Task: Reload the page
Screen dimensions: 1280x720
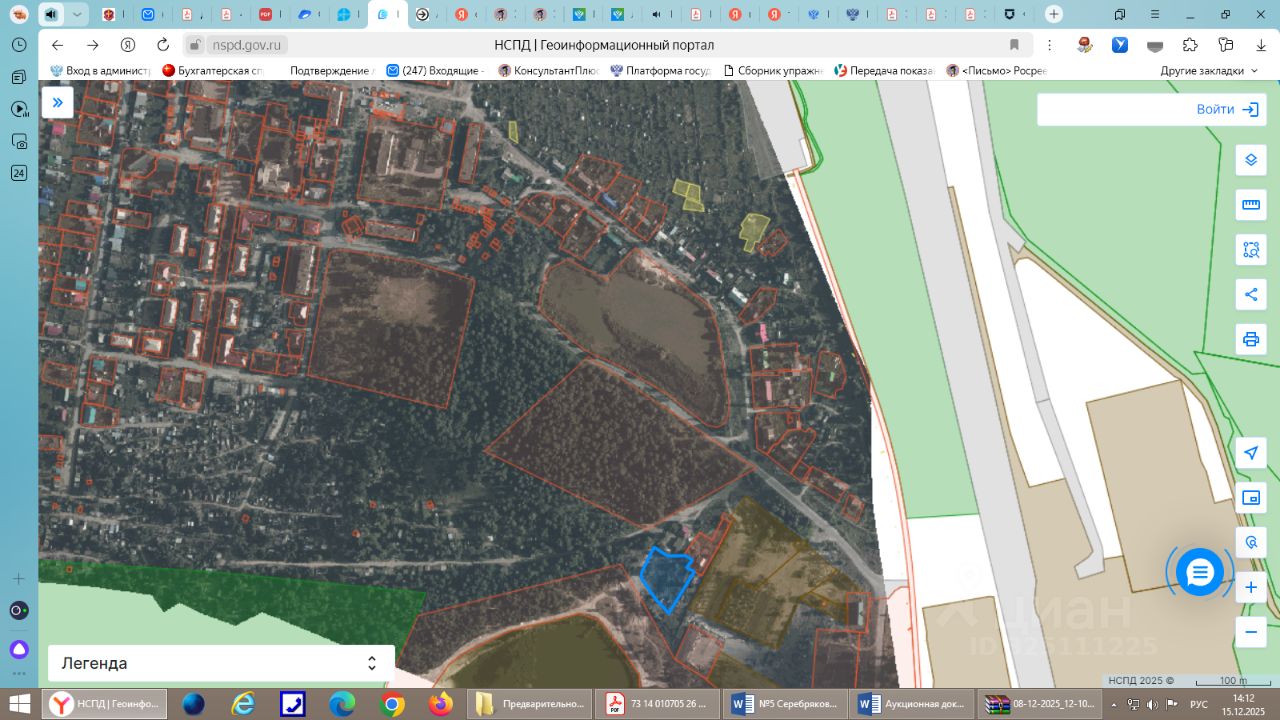Action: 163,45
